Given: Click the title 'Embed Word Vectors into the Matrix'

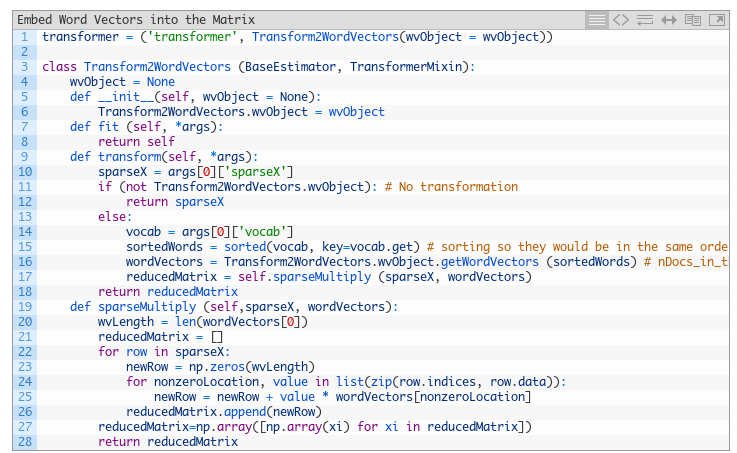Looking at the screenshot, I should click(x=136, y=20).
